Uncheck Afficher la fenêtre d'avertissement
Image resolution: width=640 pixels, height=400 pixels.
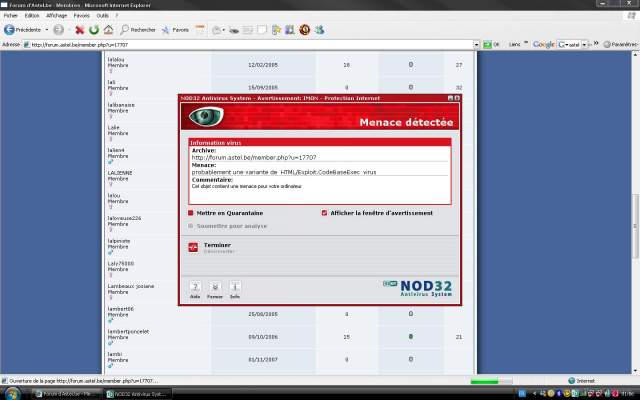[325, 213]
